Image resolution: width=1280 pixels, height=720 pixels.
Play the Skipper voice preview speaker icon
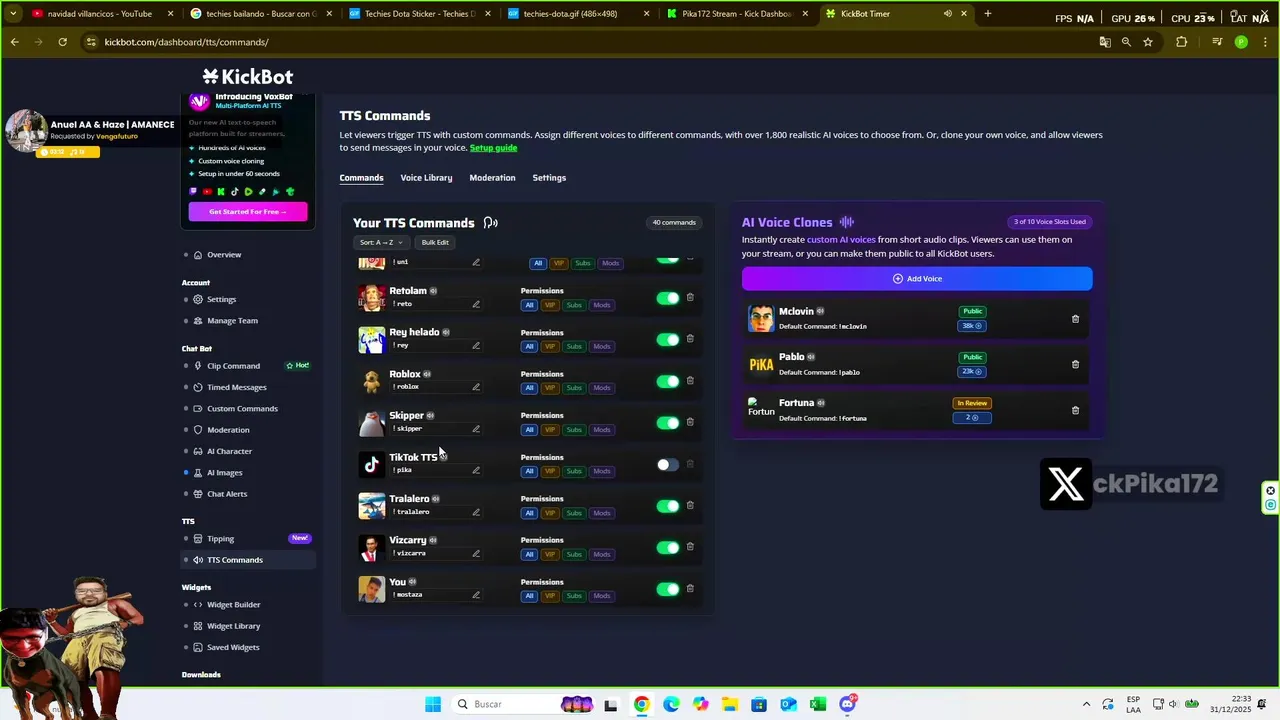tap(431, 415)
